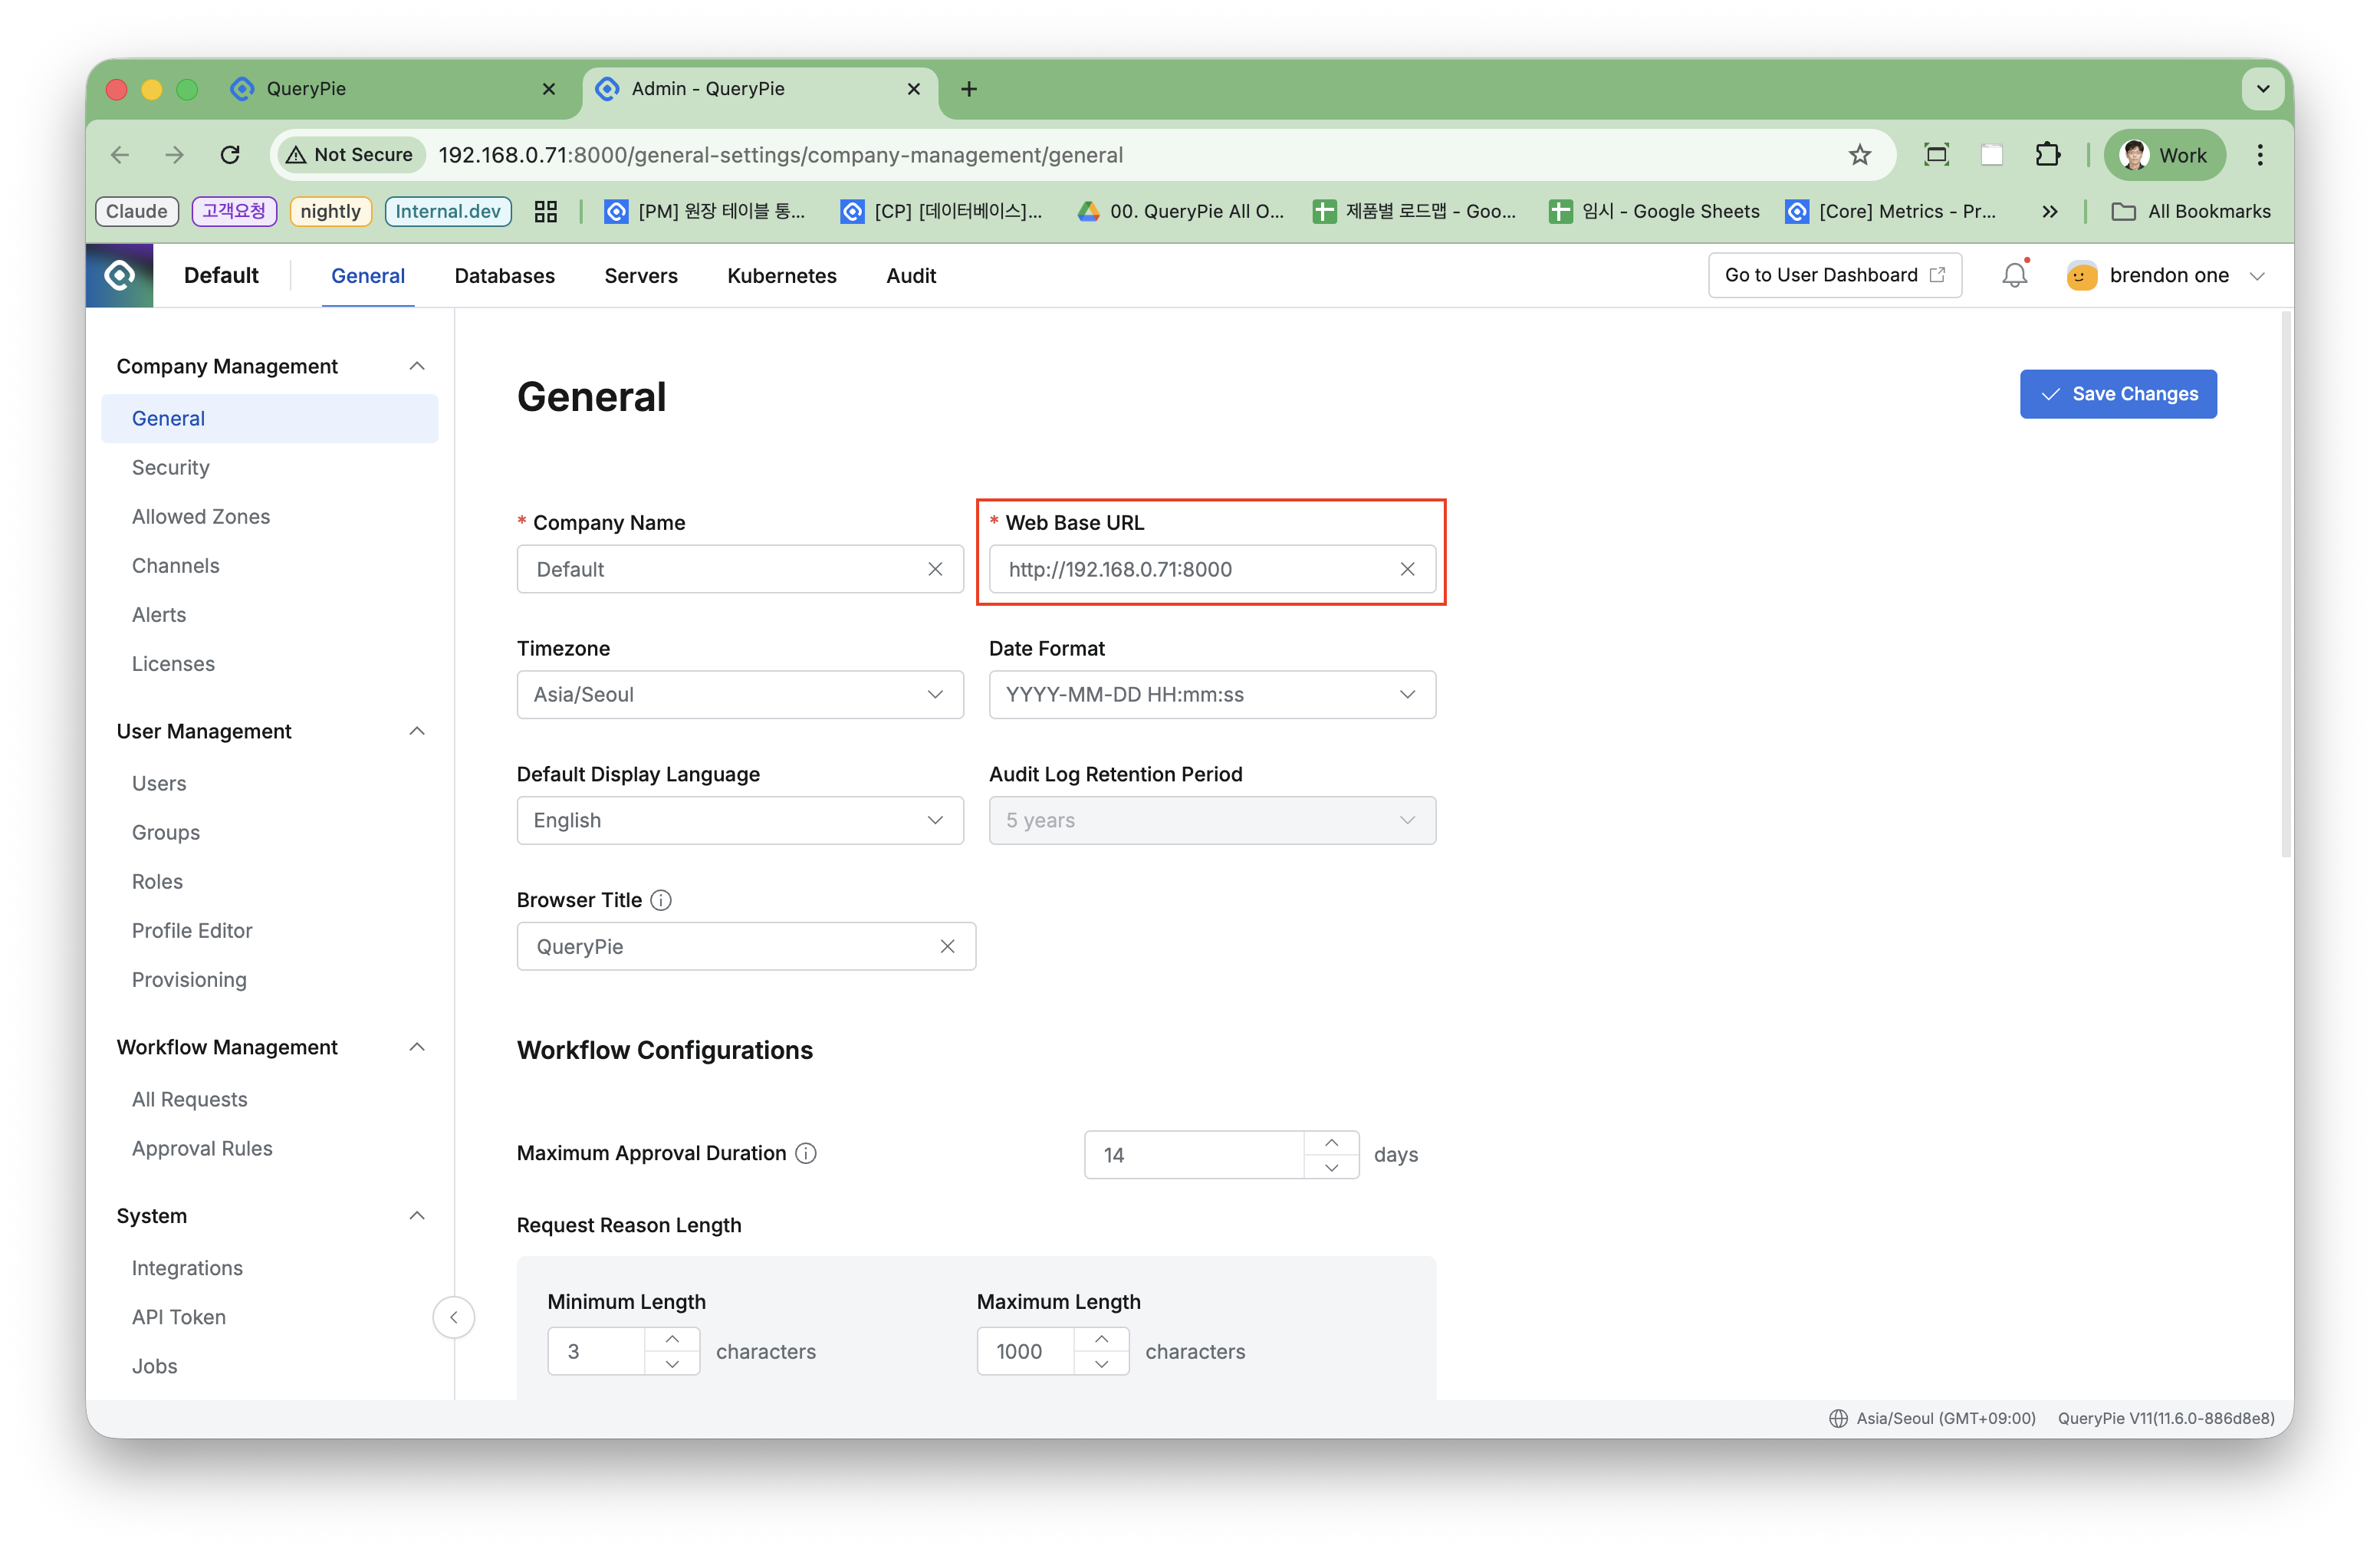
Task: Clear the Company Name field
Action: click(935, 569)
